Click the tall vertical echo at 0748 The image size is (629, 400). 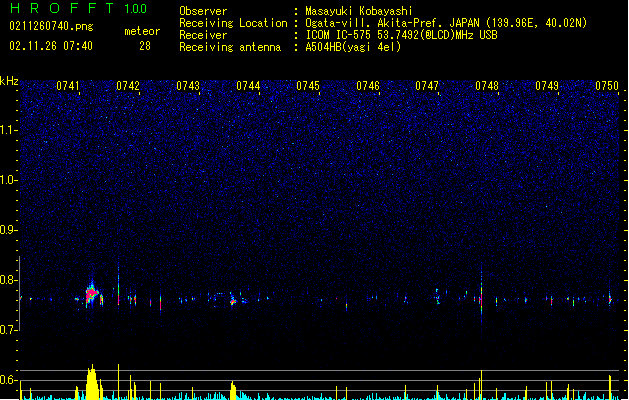pos(481,297)
